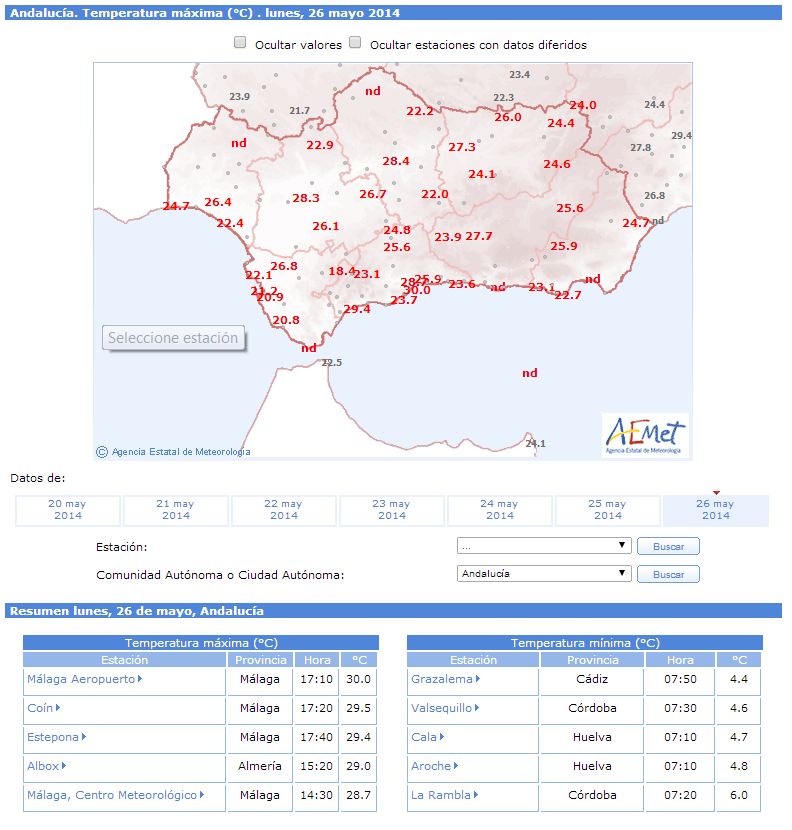792x830 pixels.
Task: Click the 22.9 station value on map
Action: (320, 145)
